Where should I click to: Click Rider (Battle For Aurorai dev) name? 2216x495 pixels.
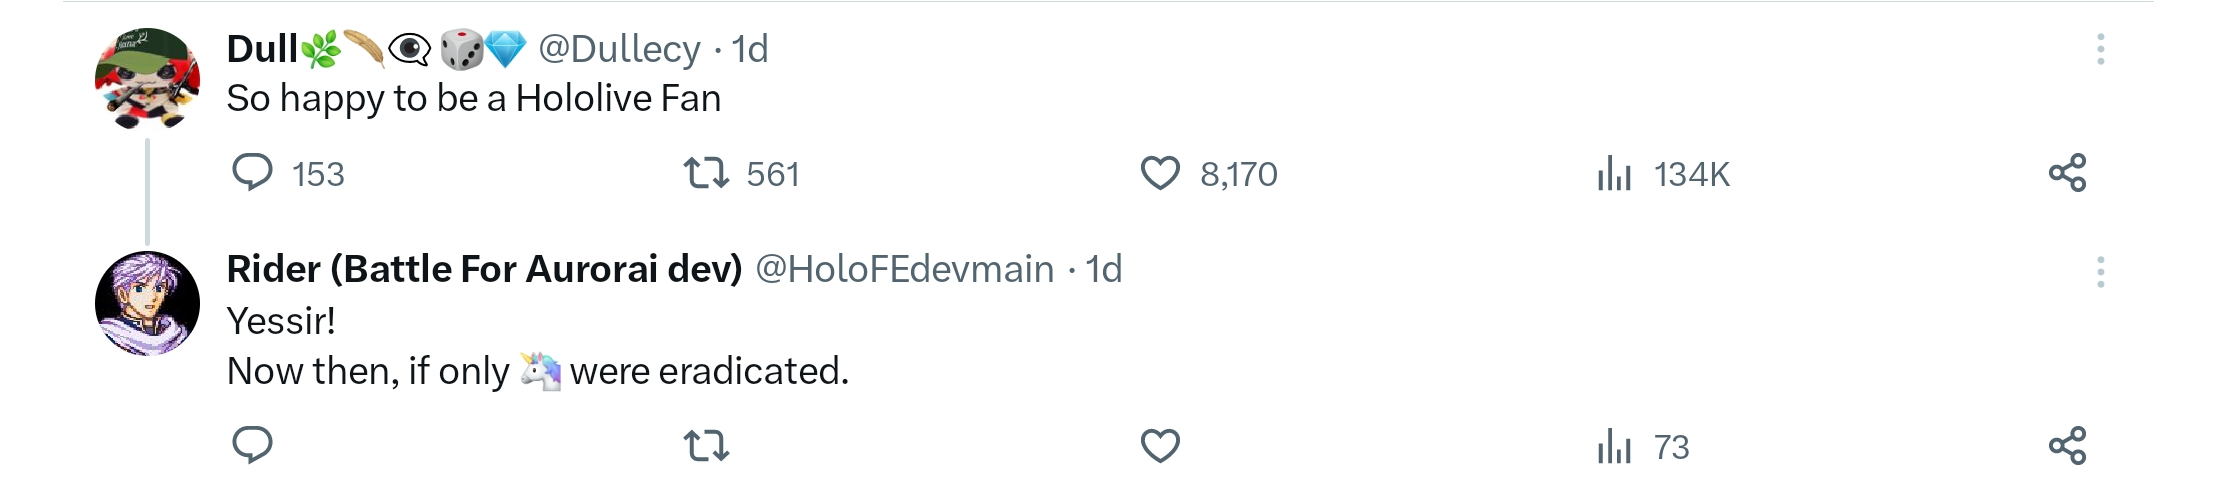(484, 269)
